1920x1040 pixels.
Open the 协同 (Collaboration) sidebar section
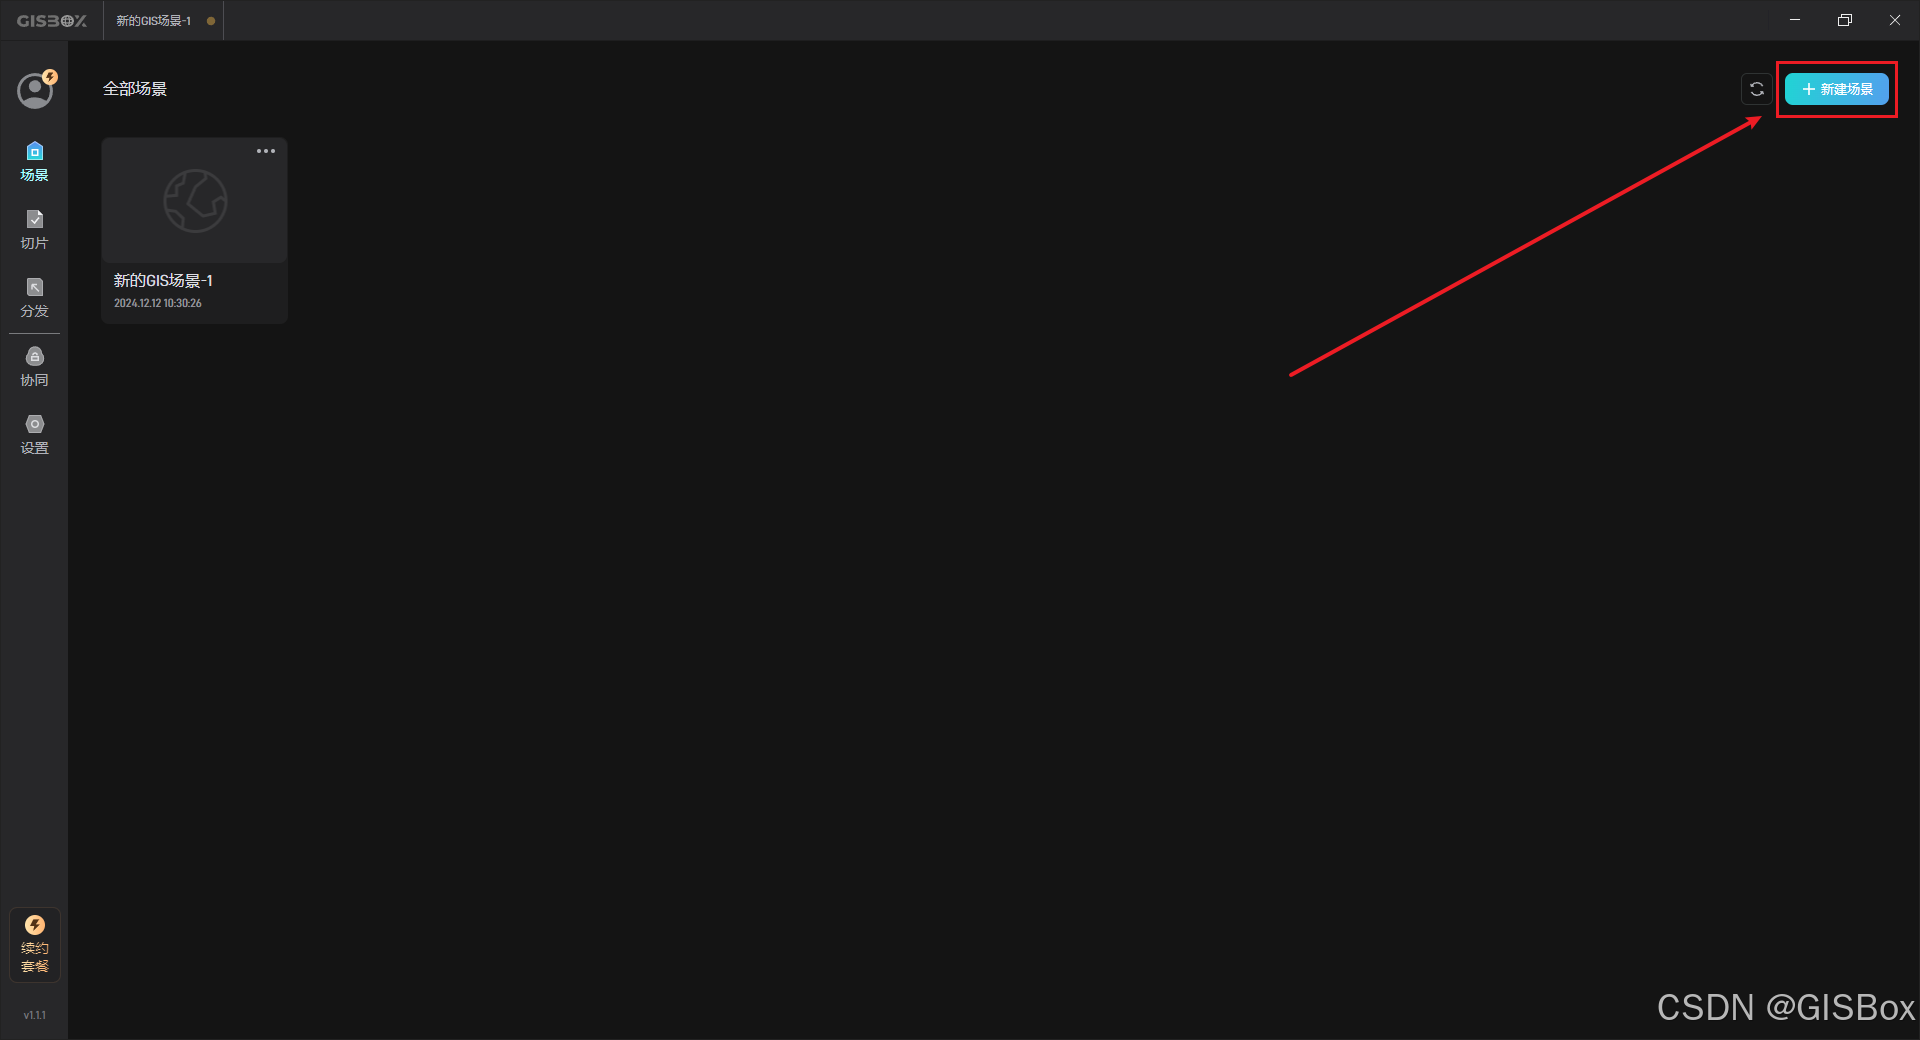[35, 367]
